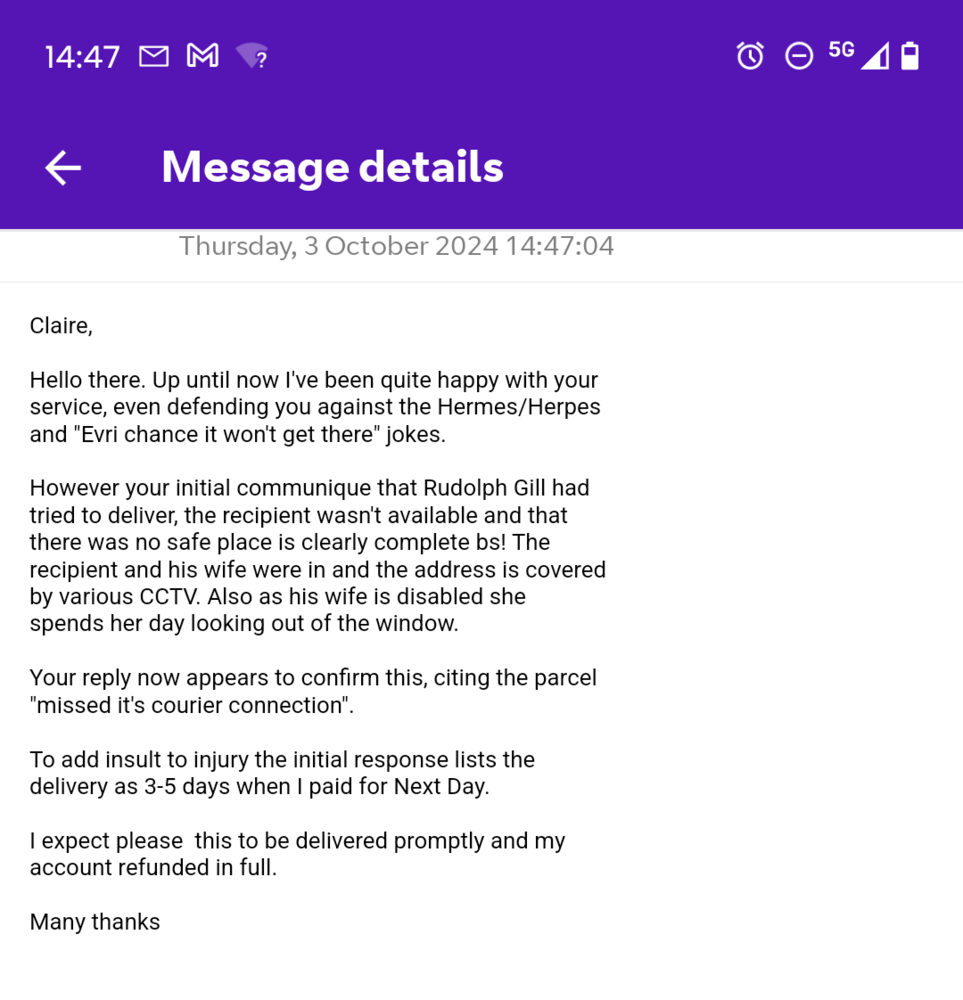Tap the Thursday, 3 October 2024 timestamp

pyautogui.click(x=396, y=246)
